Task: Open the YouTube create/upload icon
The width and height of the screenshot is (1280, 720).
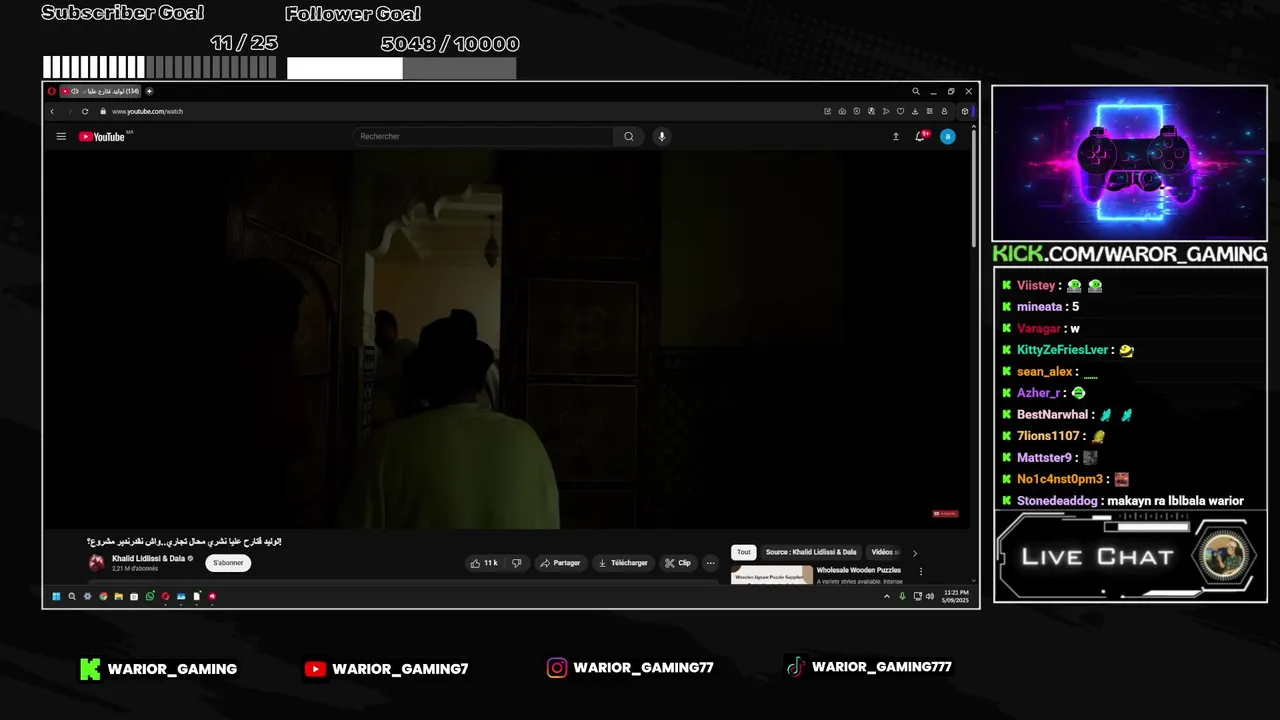Action: pyautogui.click(x=896, y=136)
